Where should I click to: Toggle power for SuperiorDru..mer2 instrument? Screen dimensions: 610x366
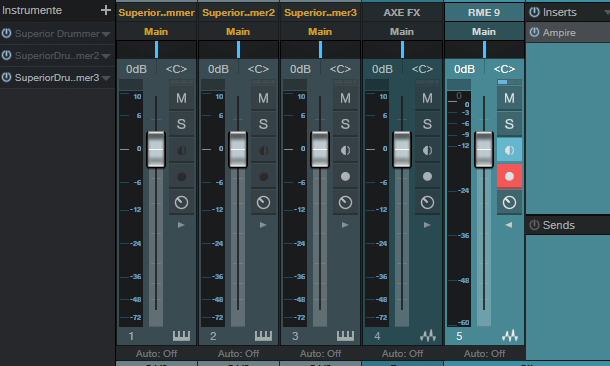click(x=6, y=55)
